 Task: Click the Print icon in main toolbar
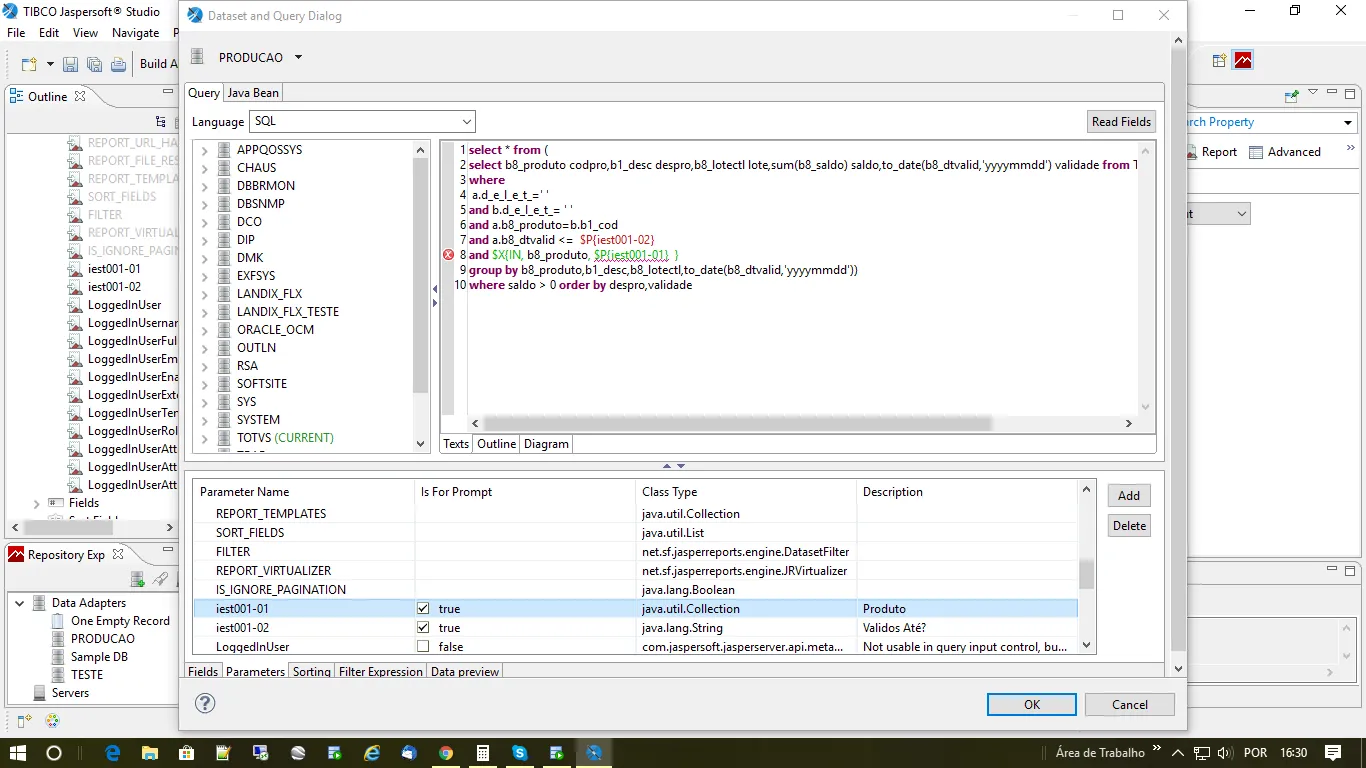pyautogui.click(x=118, y=64)
